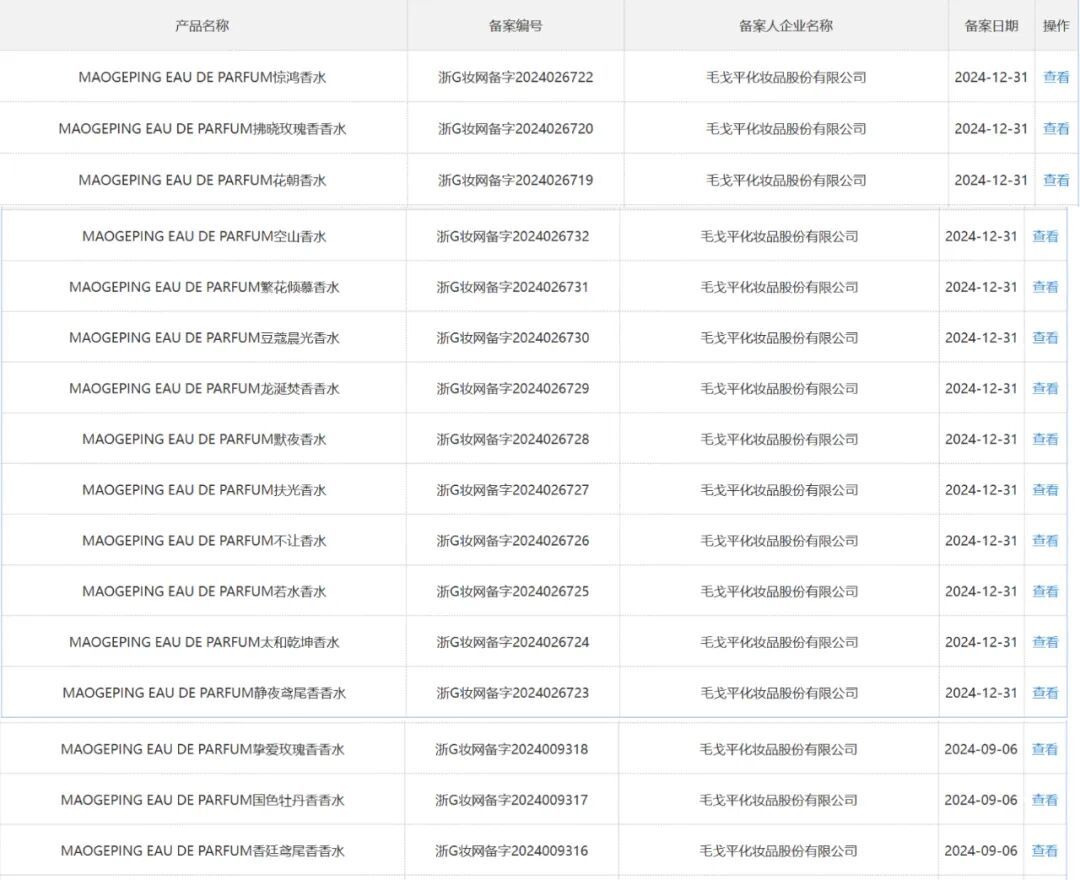Select product name ending 惊鸿香水
The height and width of the screenshot is (880, 1080).
pos(202,77)
